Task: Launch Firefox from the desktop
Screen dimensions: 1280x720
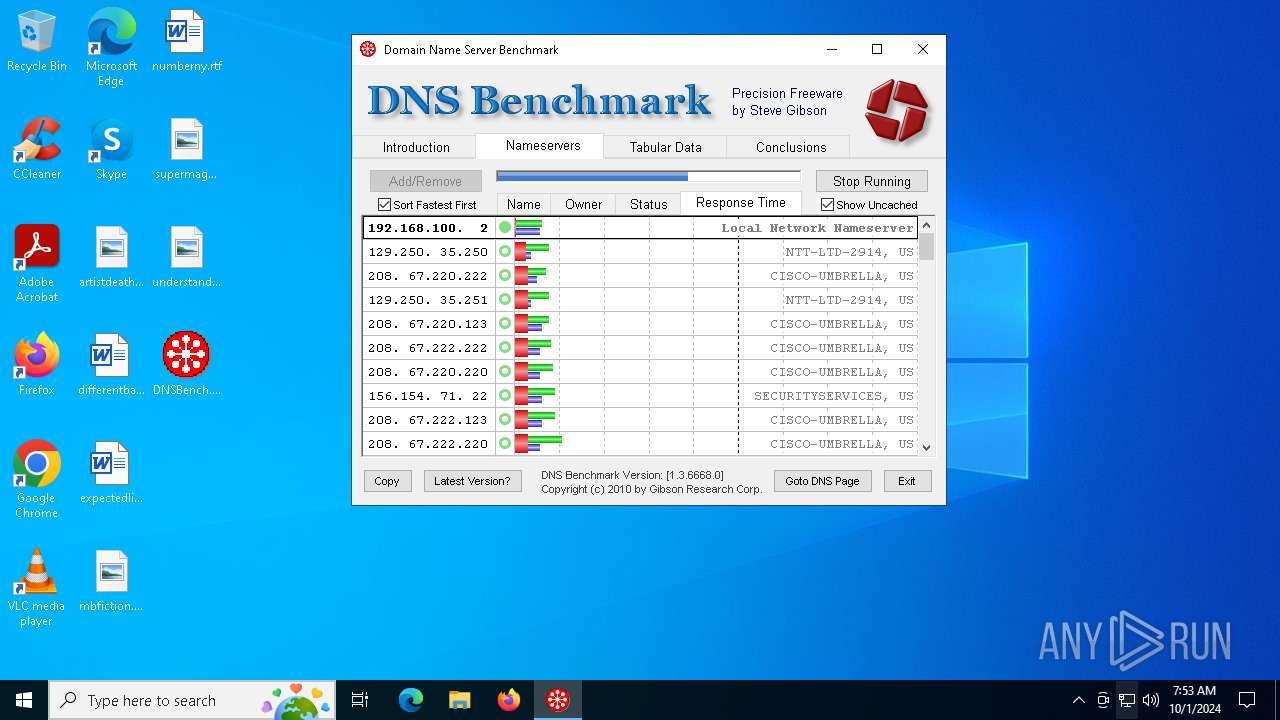Action: (37, 366)
